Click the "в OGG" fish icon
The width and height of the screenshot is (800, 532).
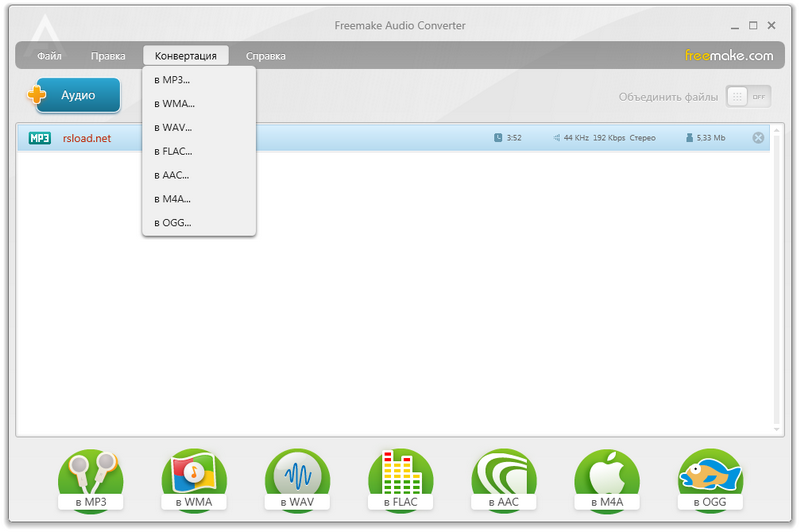coord(710,480)
